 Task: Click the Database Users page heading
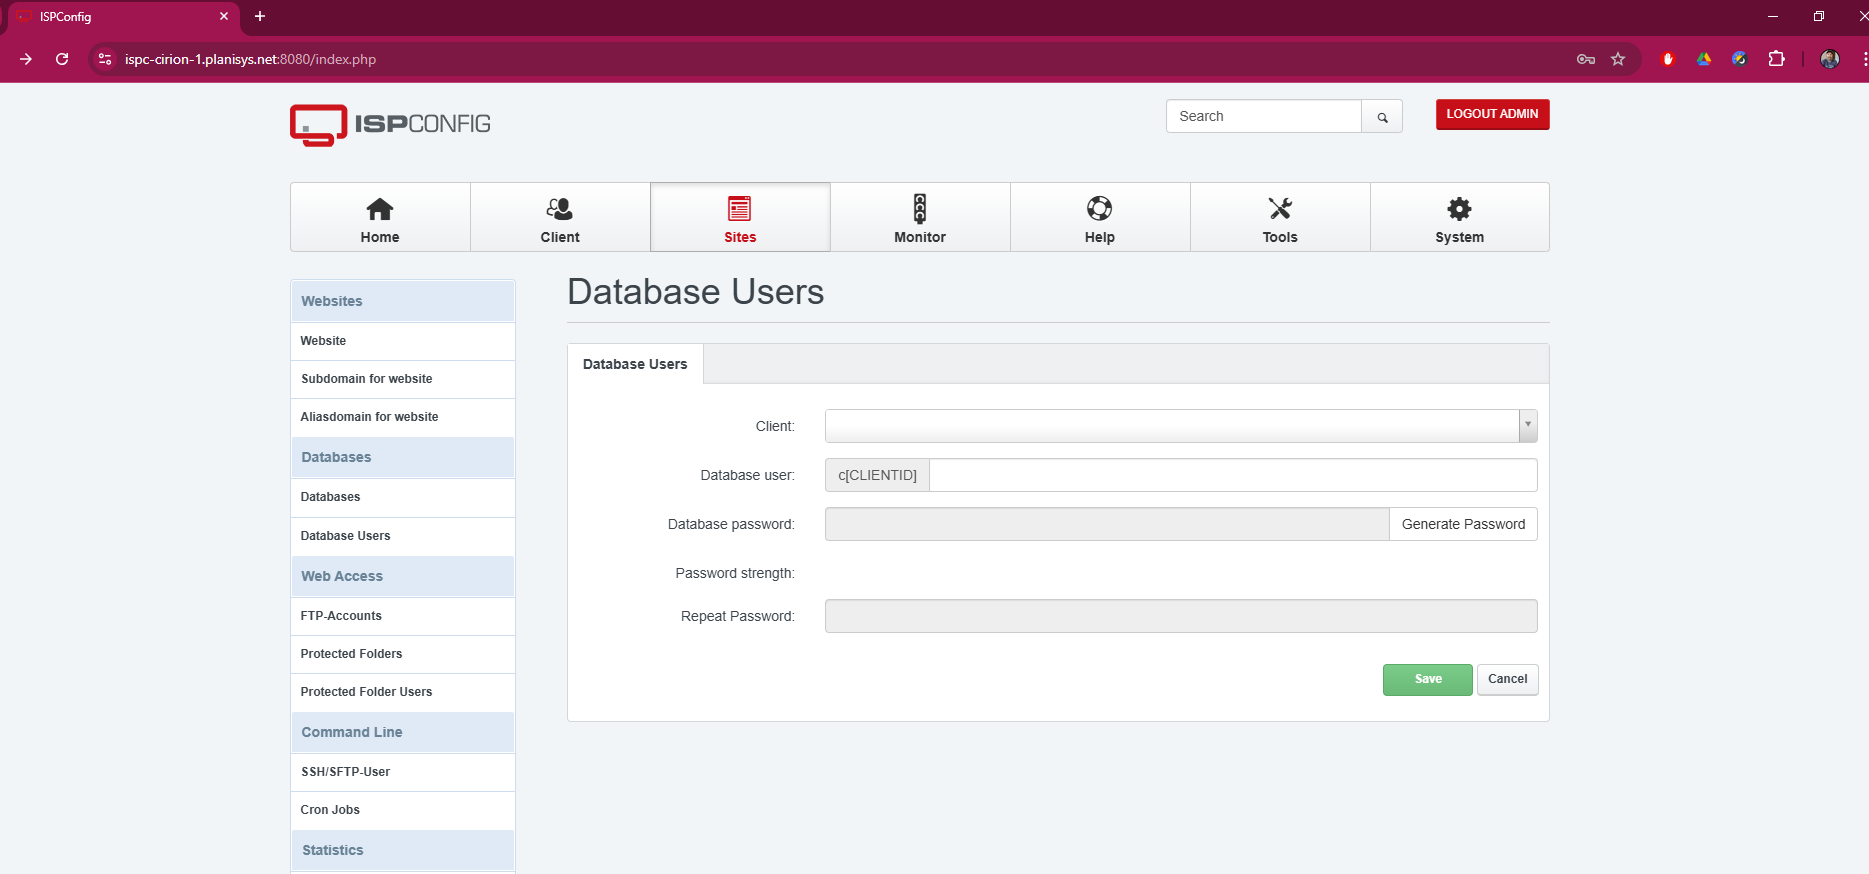click(x=696, y=292)
